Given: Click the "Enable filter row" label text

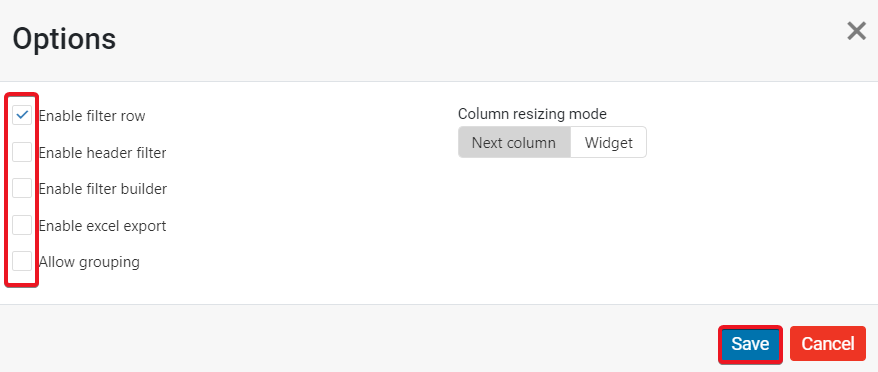Looking at the screenshot, I should (x=92, y=116).
